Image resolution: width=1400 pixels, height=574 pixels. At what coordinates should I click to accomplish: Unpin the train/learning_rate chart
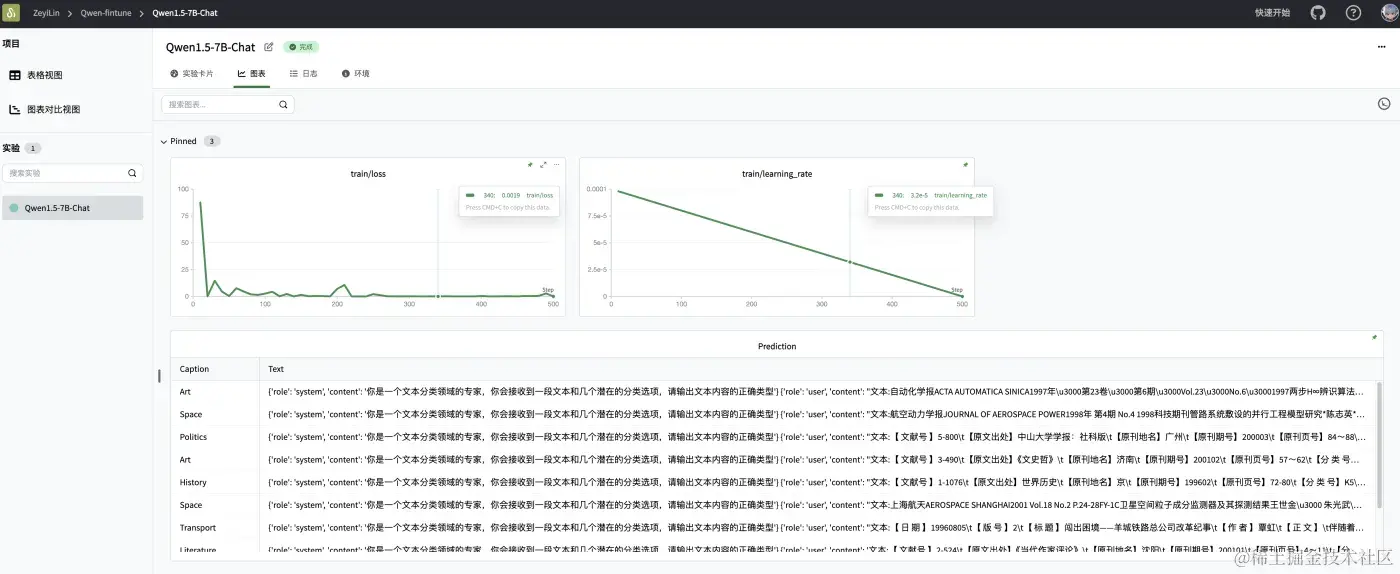965,164
